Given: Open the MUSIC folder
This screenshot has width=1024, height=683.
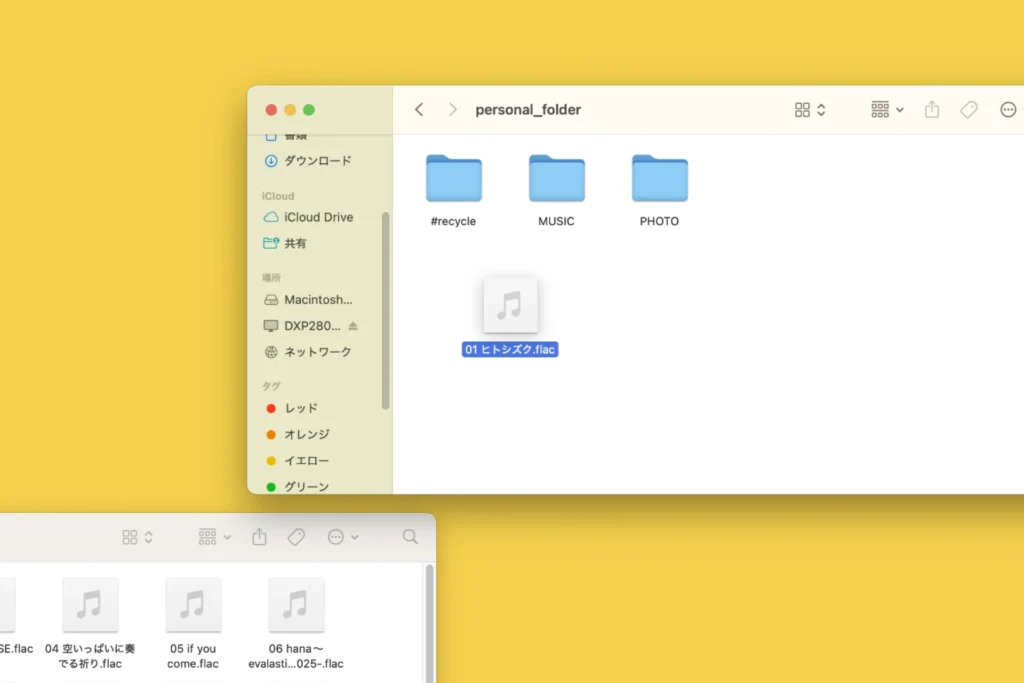Looking at the screenshot, I should (x=556, y=180).
